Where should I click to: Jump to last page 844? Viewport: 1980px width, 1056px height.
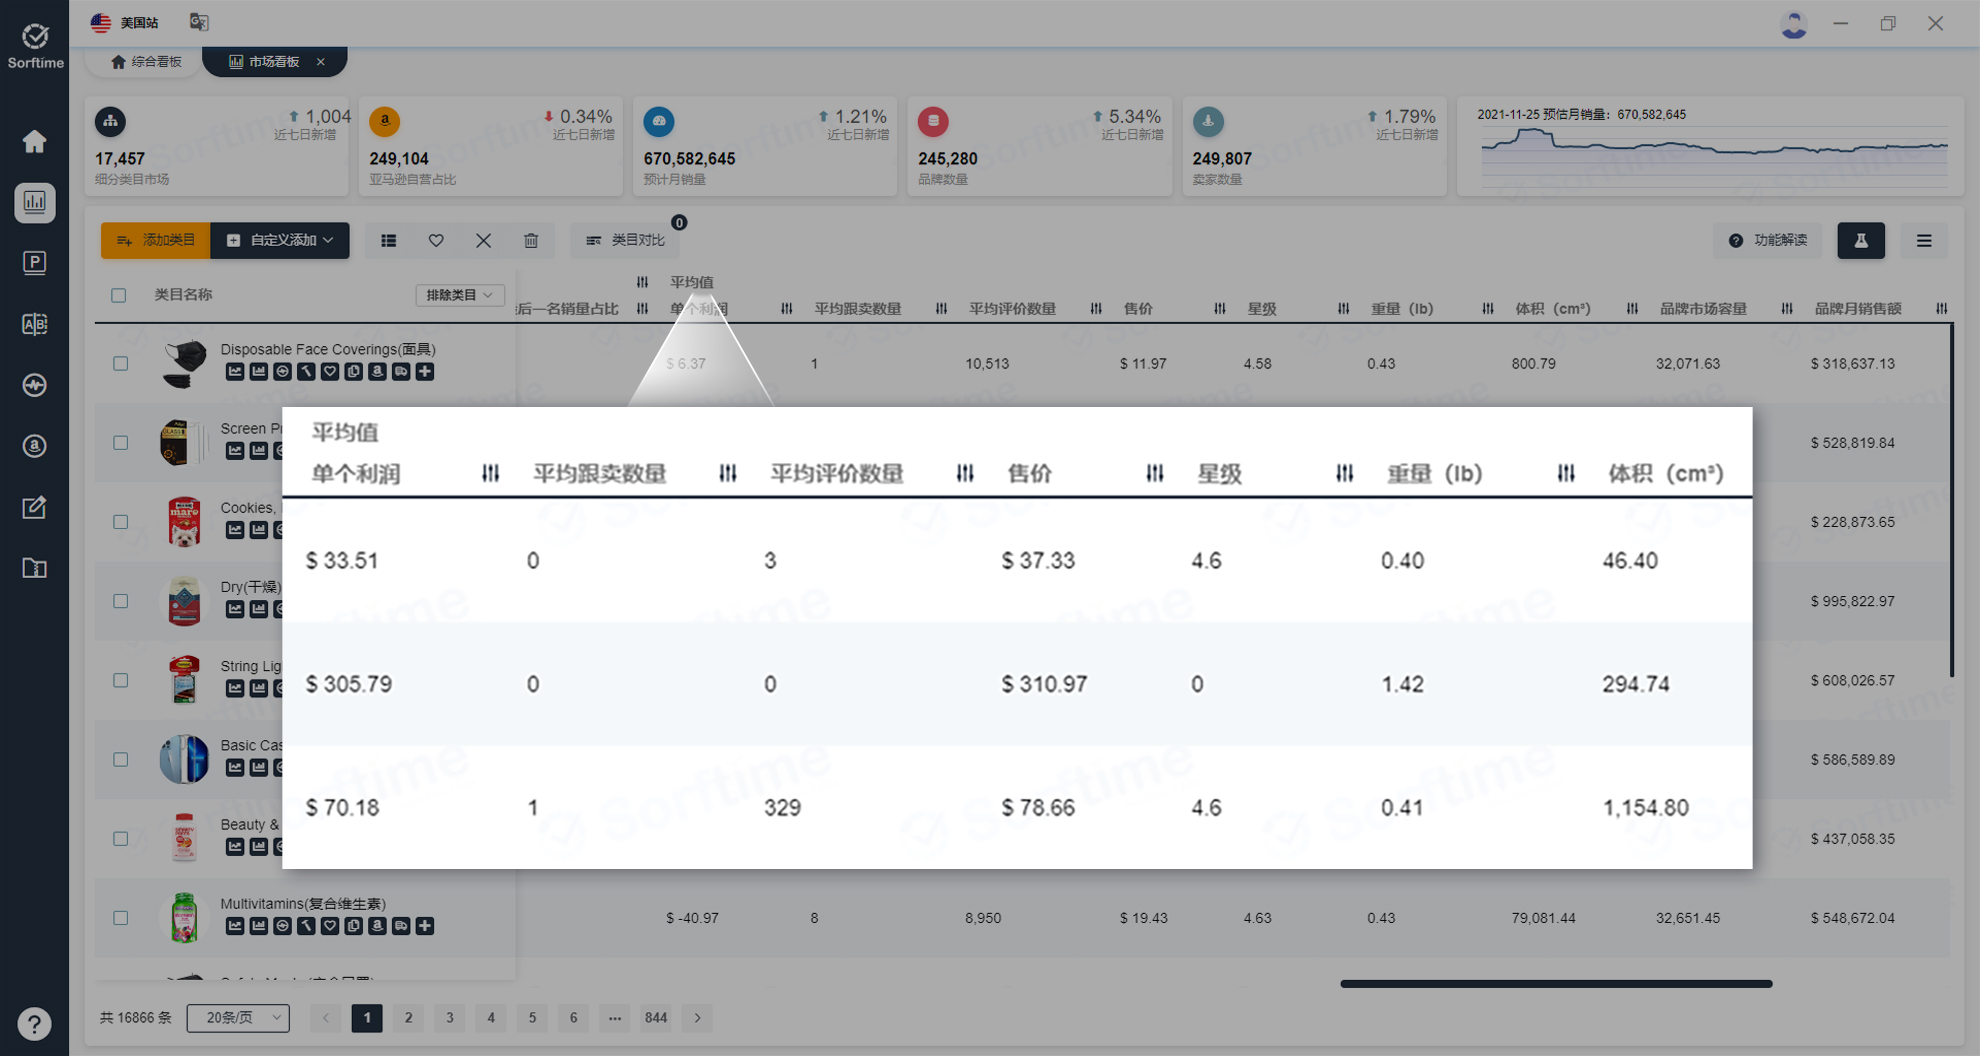[656, 1018]
